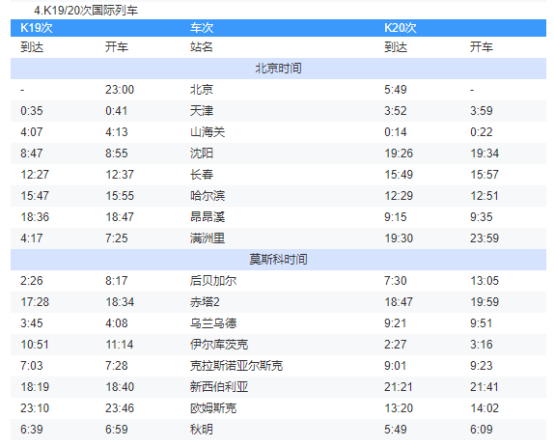
Task: Click K19 arrival time 3:45
Action: point(31,323)
